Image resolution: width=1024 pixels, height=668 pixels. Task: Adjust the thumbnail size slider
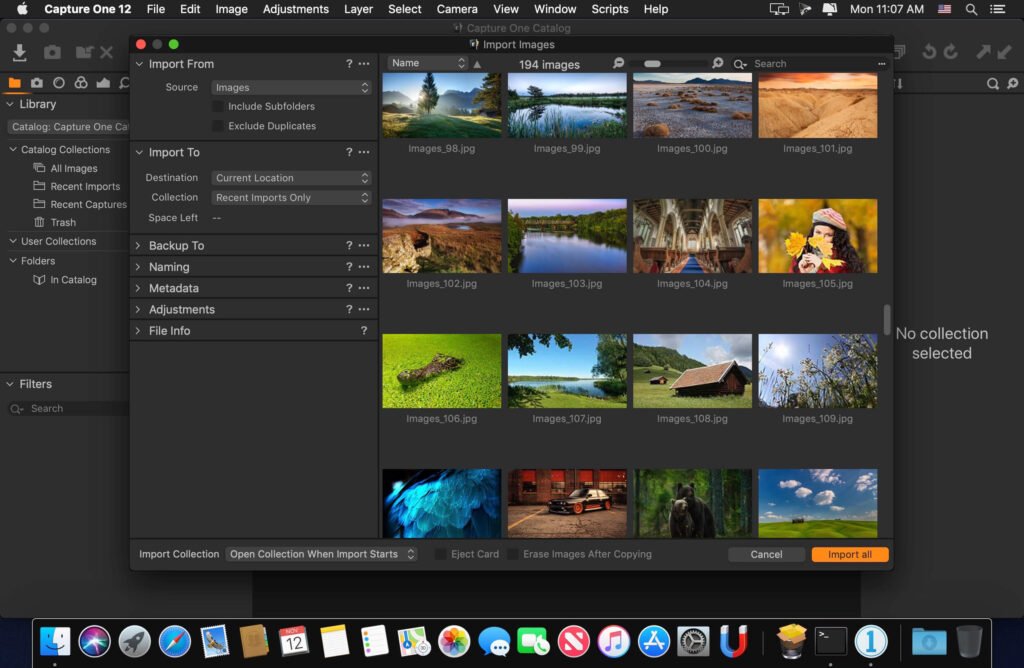pyautogui.click(x=653, y=63)
